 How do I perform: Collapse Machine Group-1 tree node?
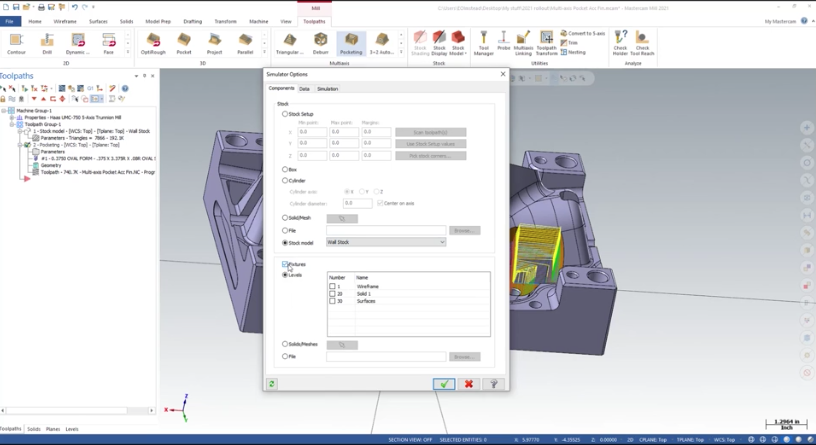coord(4,111)
